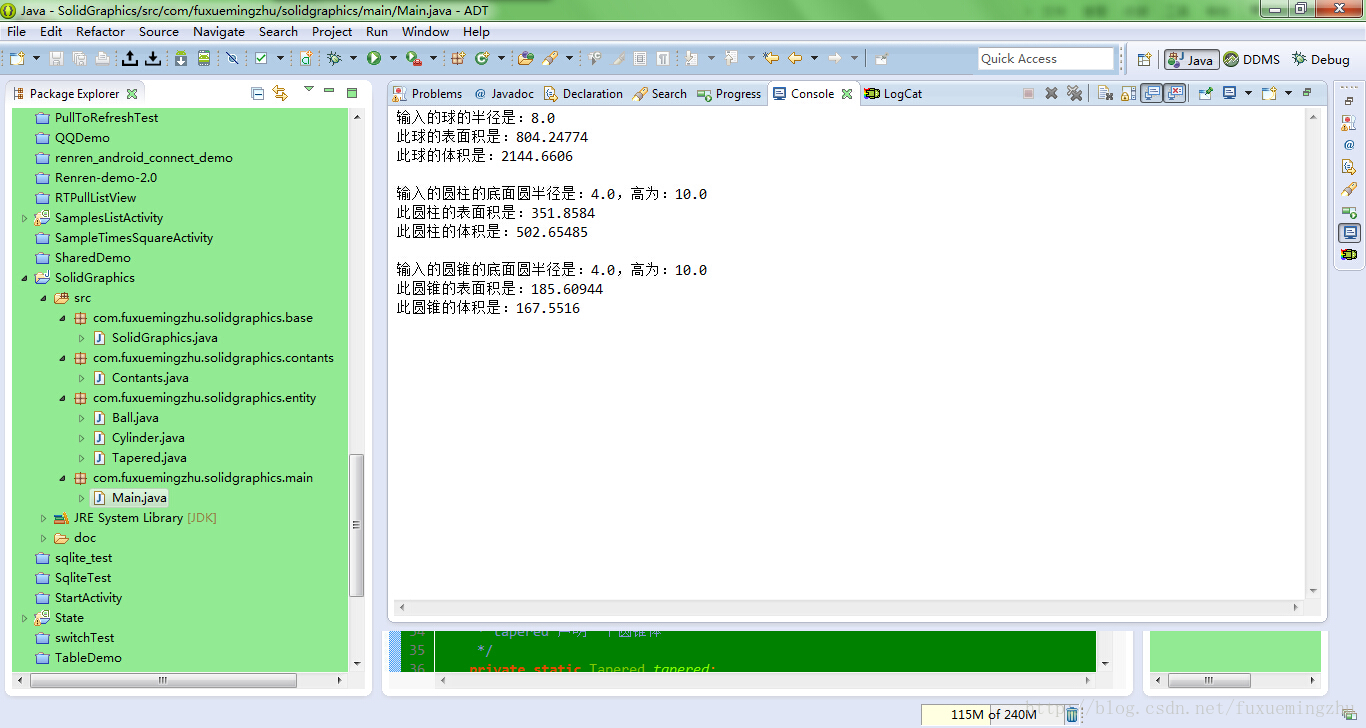
Task: Switch to the Declaration tab
Action: [x=583, y=93]
